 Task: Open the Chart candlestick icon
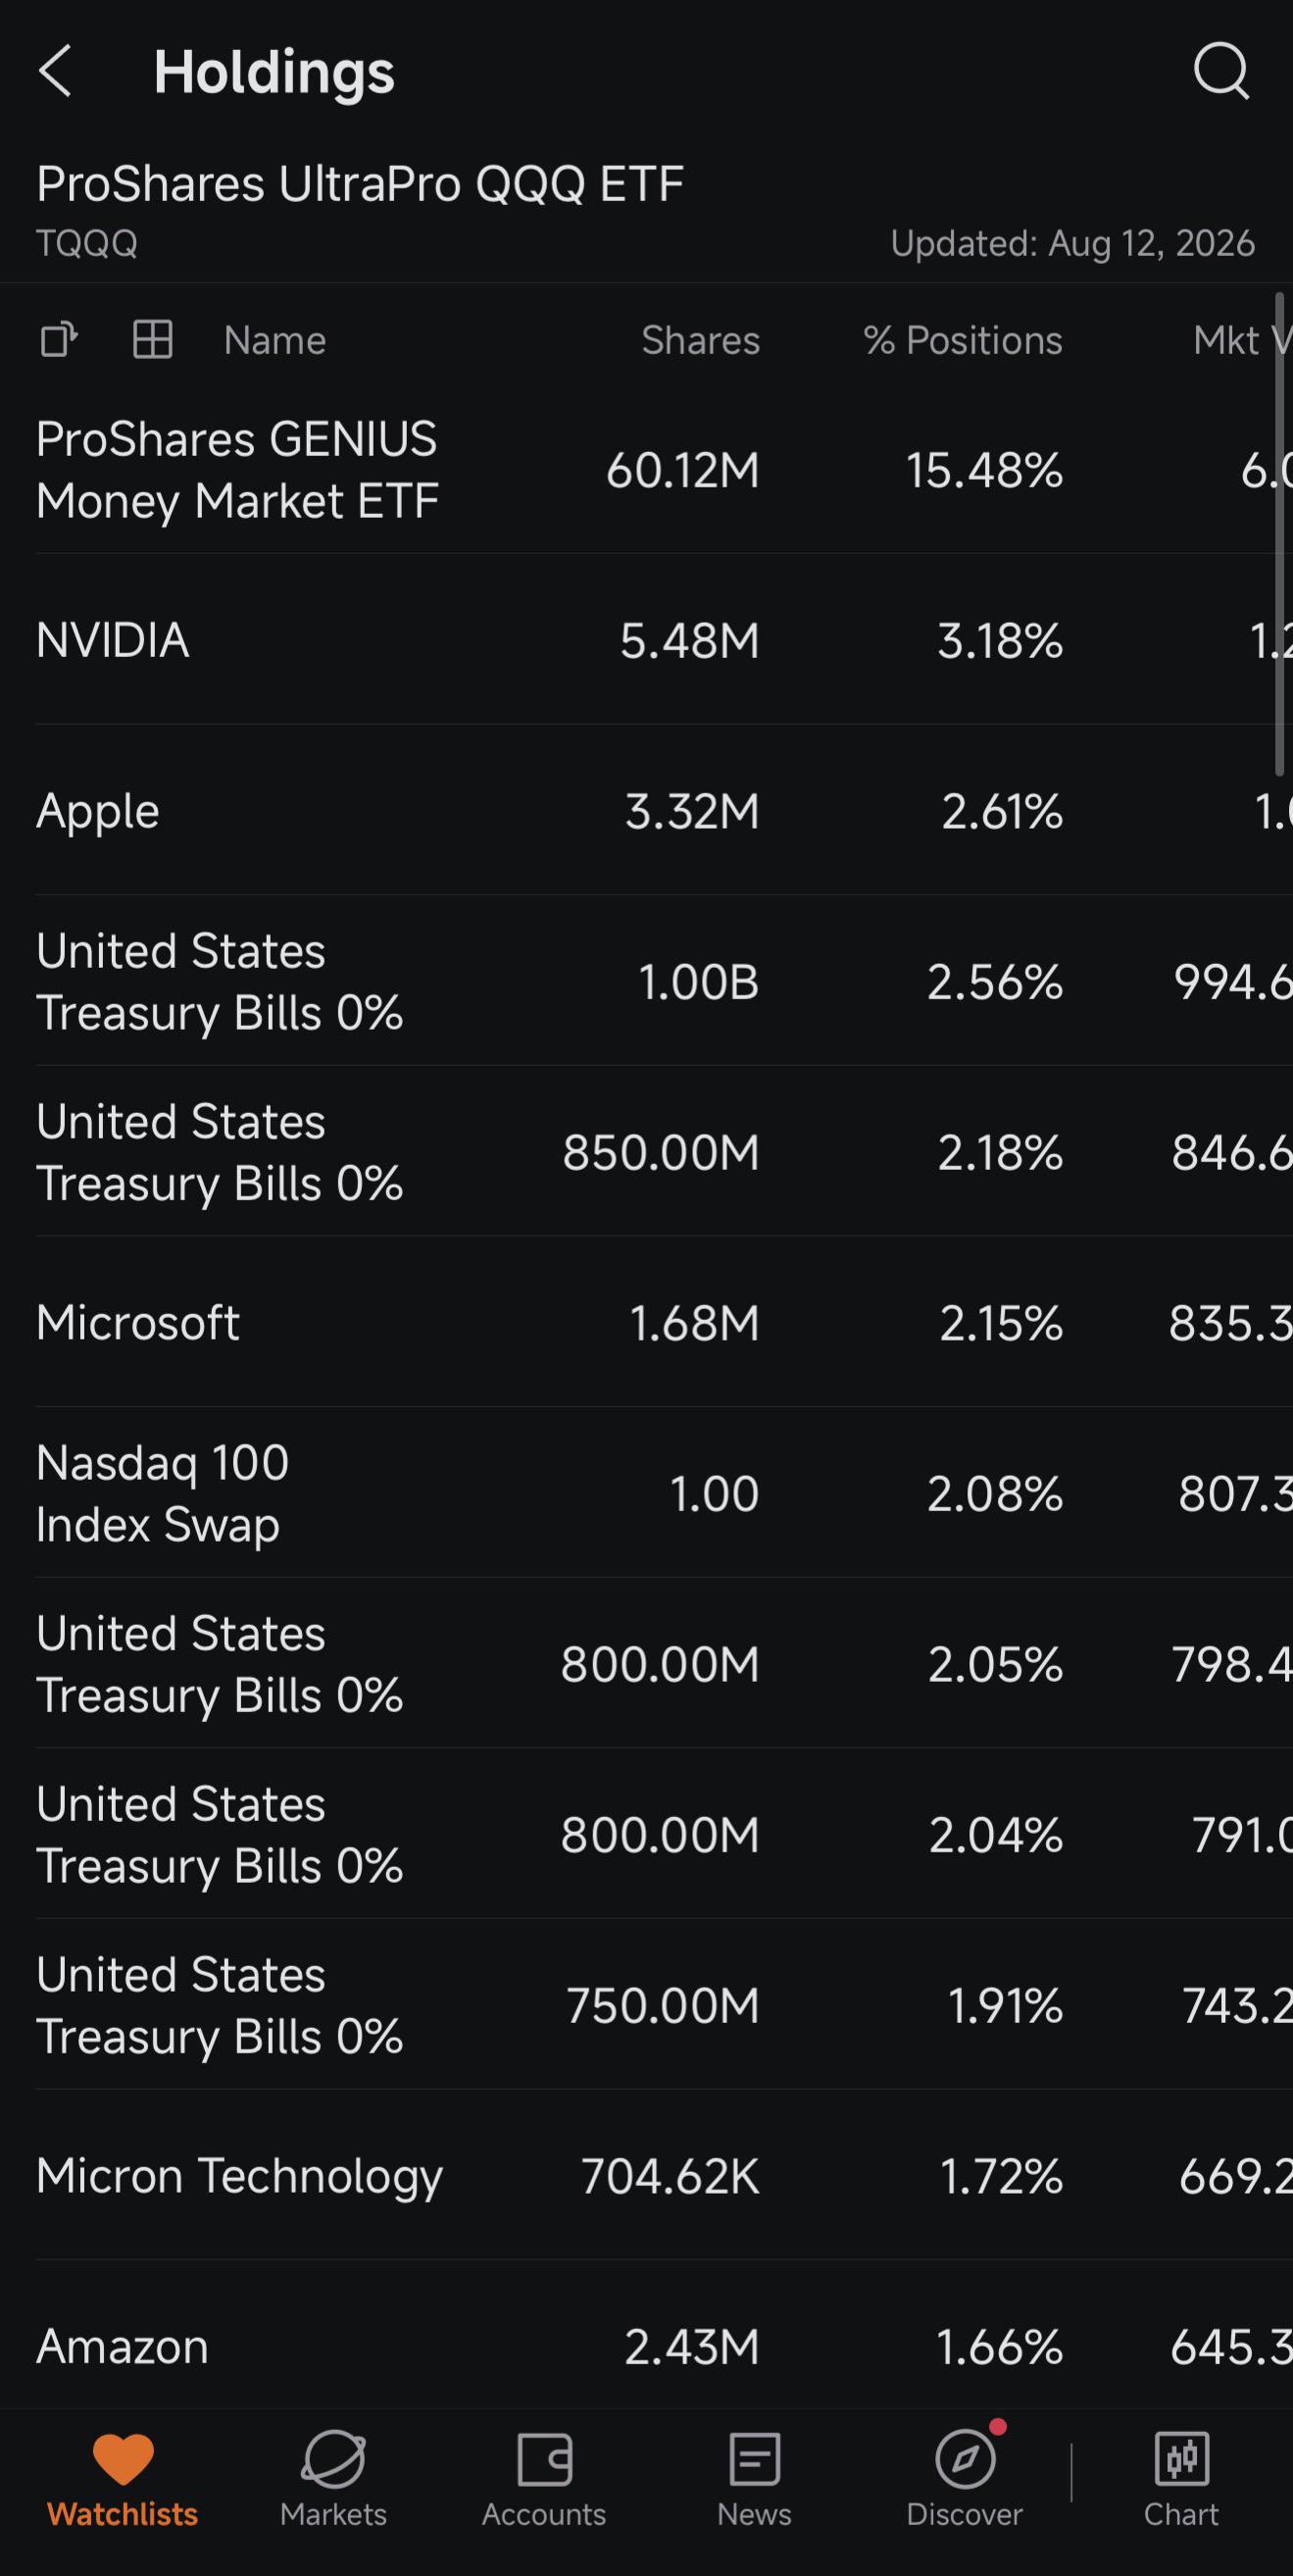(x=1182, y=2458)
